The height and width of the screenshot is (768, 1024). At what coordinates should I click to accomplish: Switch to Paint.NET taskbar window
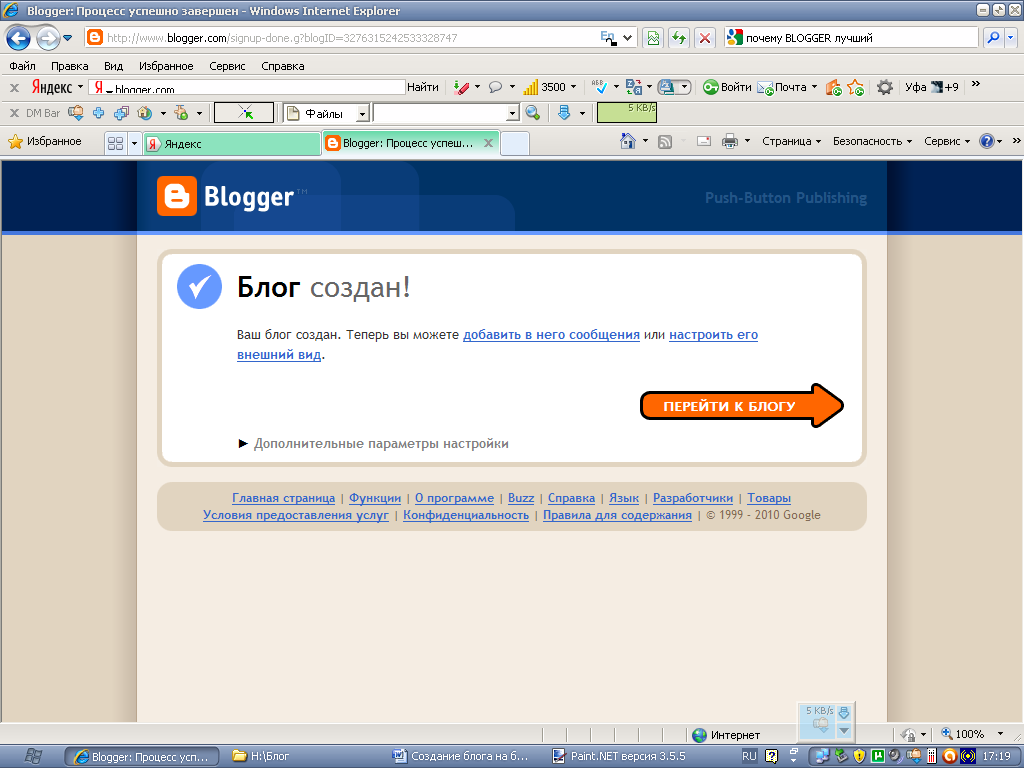(620, 756)
